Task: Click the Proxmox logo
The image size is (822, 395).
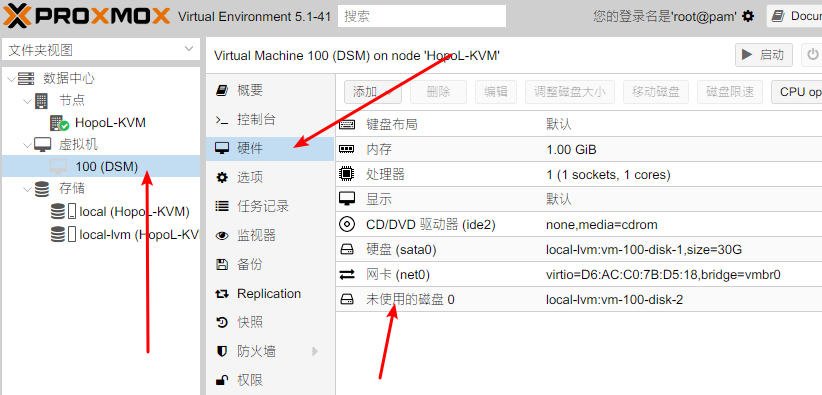Action: pyautogui.click(x=86, y=16)
